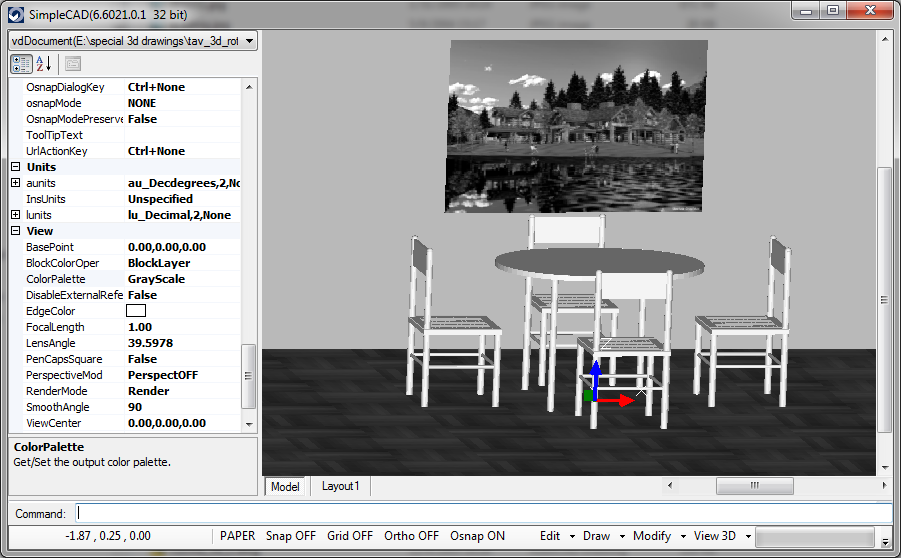This screenshot has height=558, width=901.
Task: Expand the lunits property node
Action: coord(16,215)
